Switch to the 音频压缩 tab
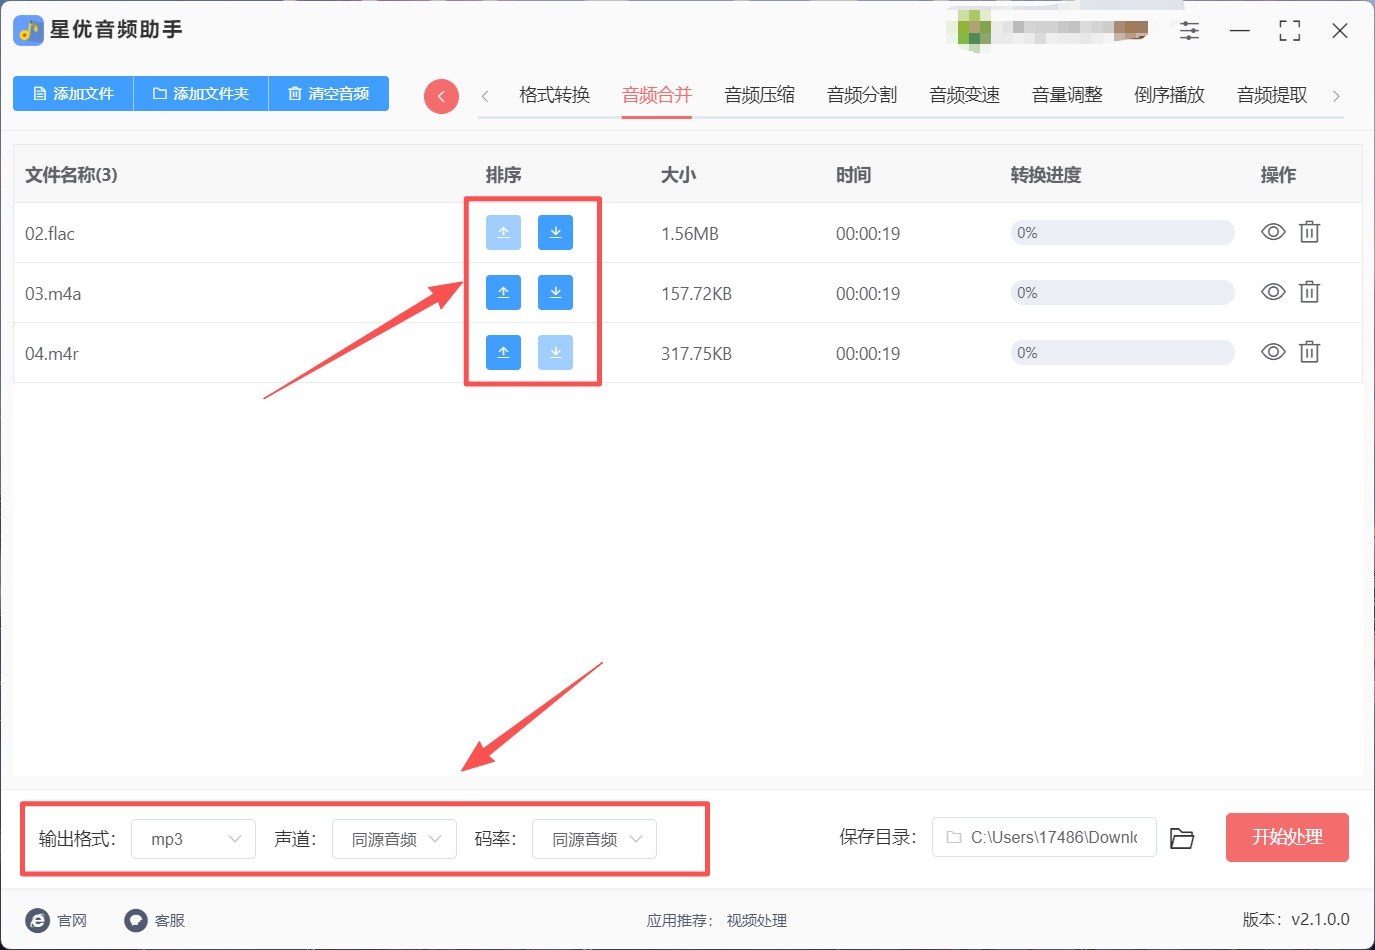This screenshot has height=950, width=1375. [x=760, y=95]
